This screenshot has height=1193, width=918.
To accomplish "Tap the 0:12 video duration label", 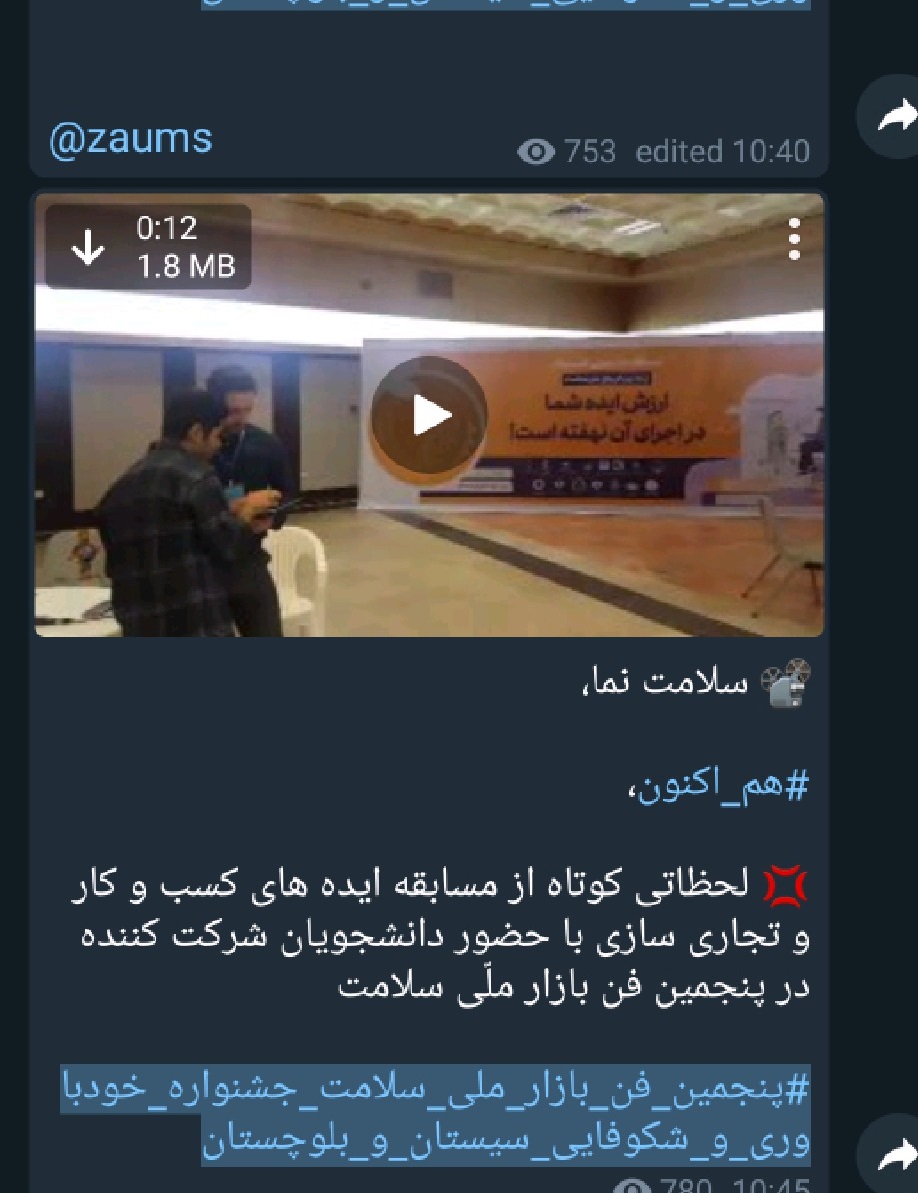I will point(167,228).
